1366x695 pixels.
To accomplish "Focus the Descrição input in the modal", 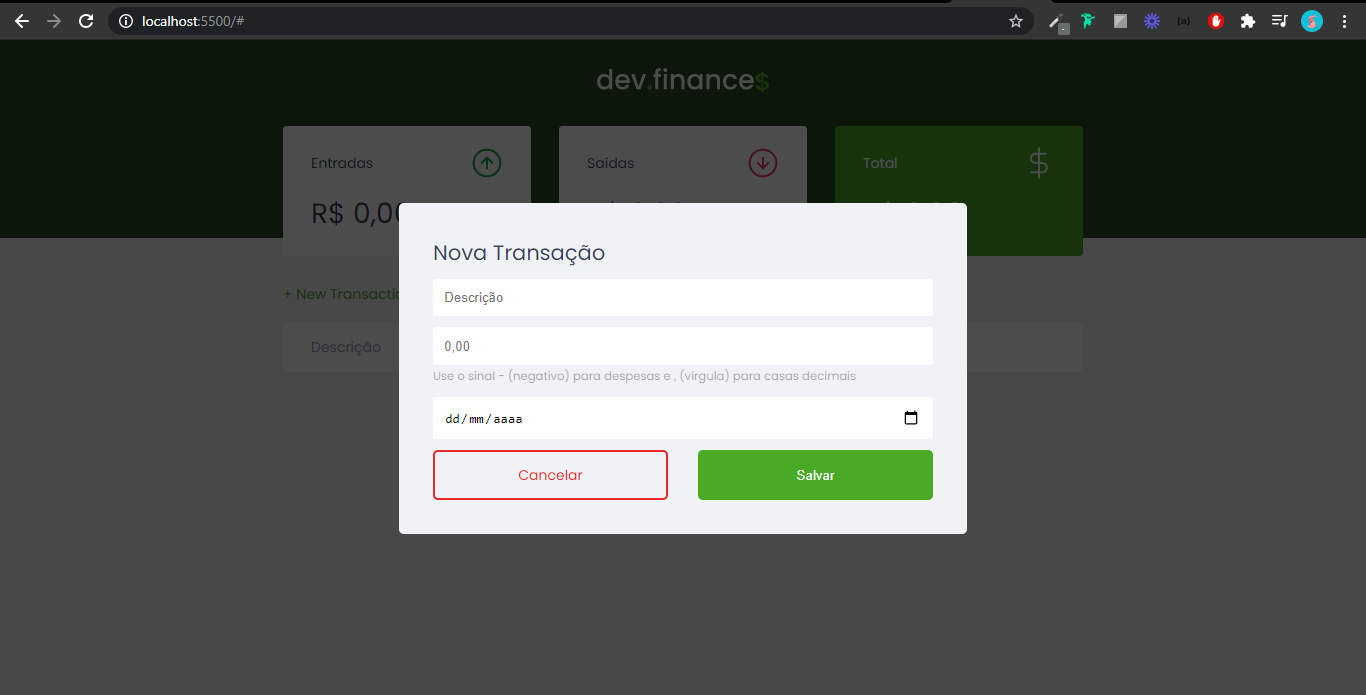I will coord(683,298).
